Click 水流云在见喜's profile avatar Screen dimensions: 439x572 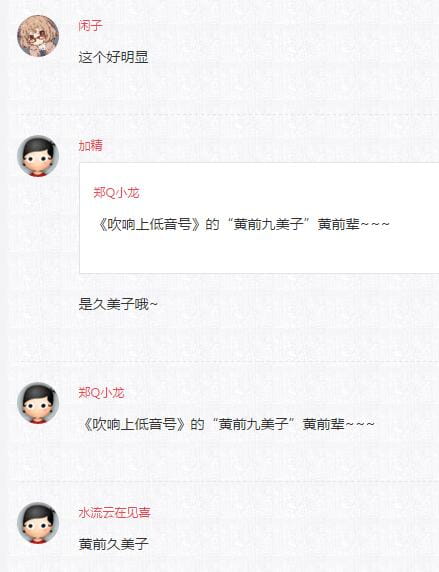tap(38, 523)
